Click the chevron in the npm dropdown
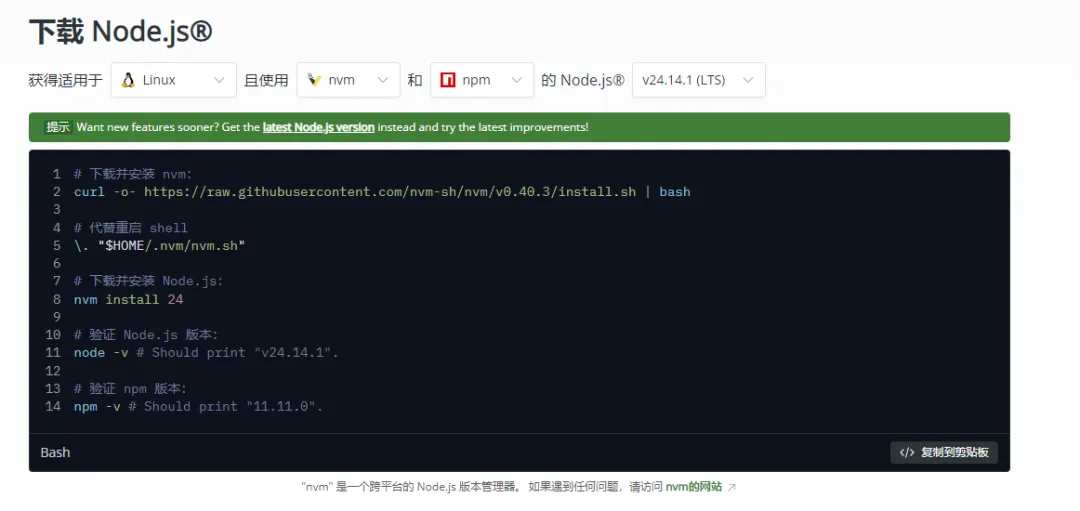This screenshot has height=511, width=1080. [x=517, y=80]
